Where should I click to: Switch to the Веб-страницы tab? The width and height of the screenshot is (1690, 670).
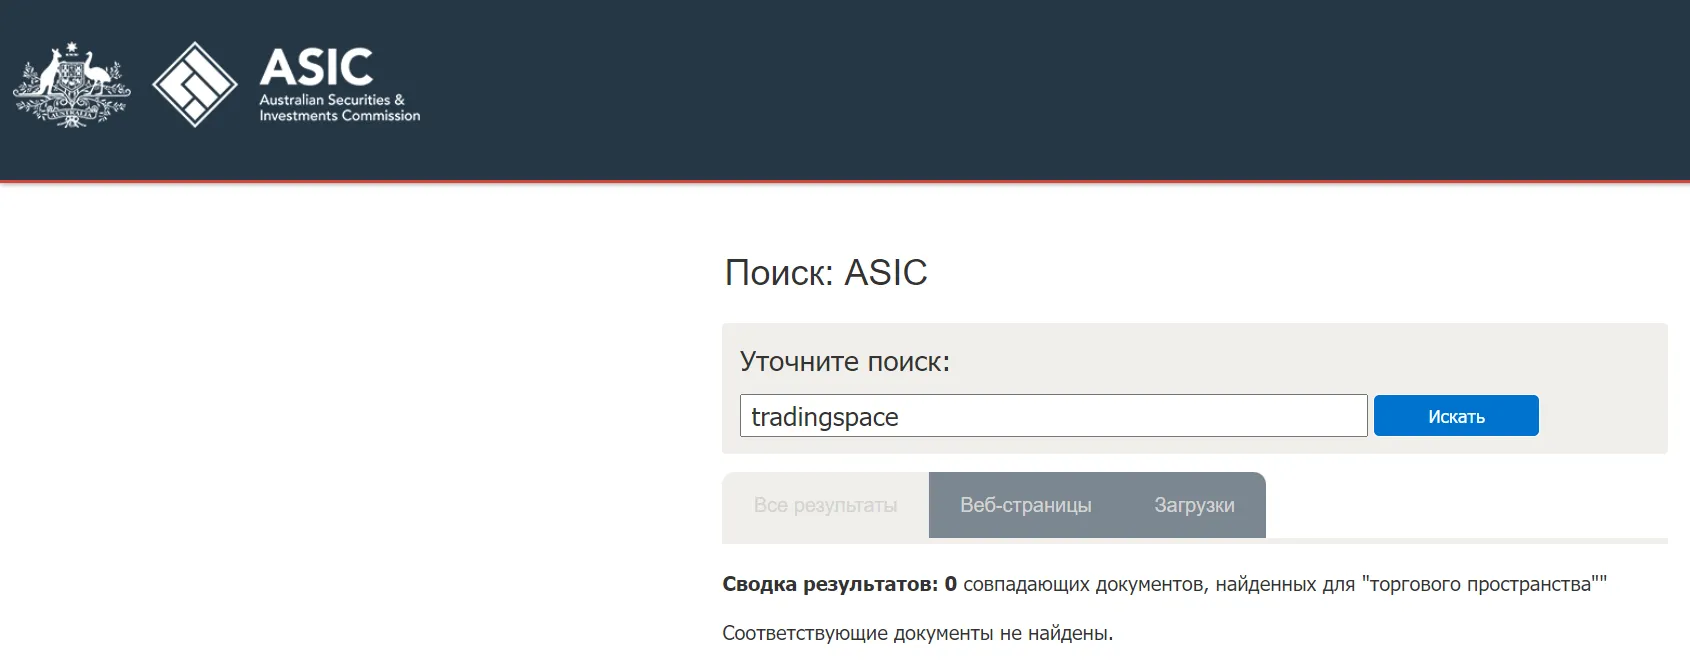tap(1026, 505)
